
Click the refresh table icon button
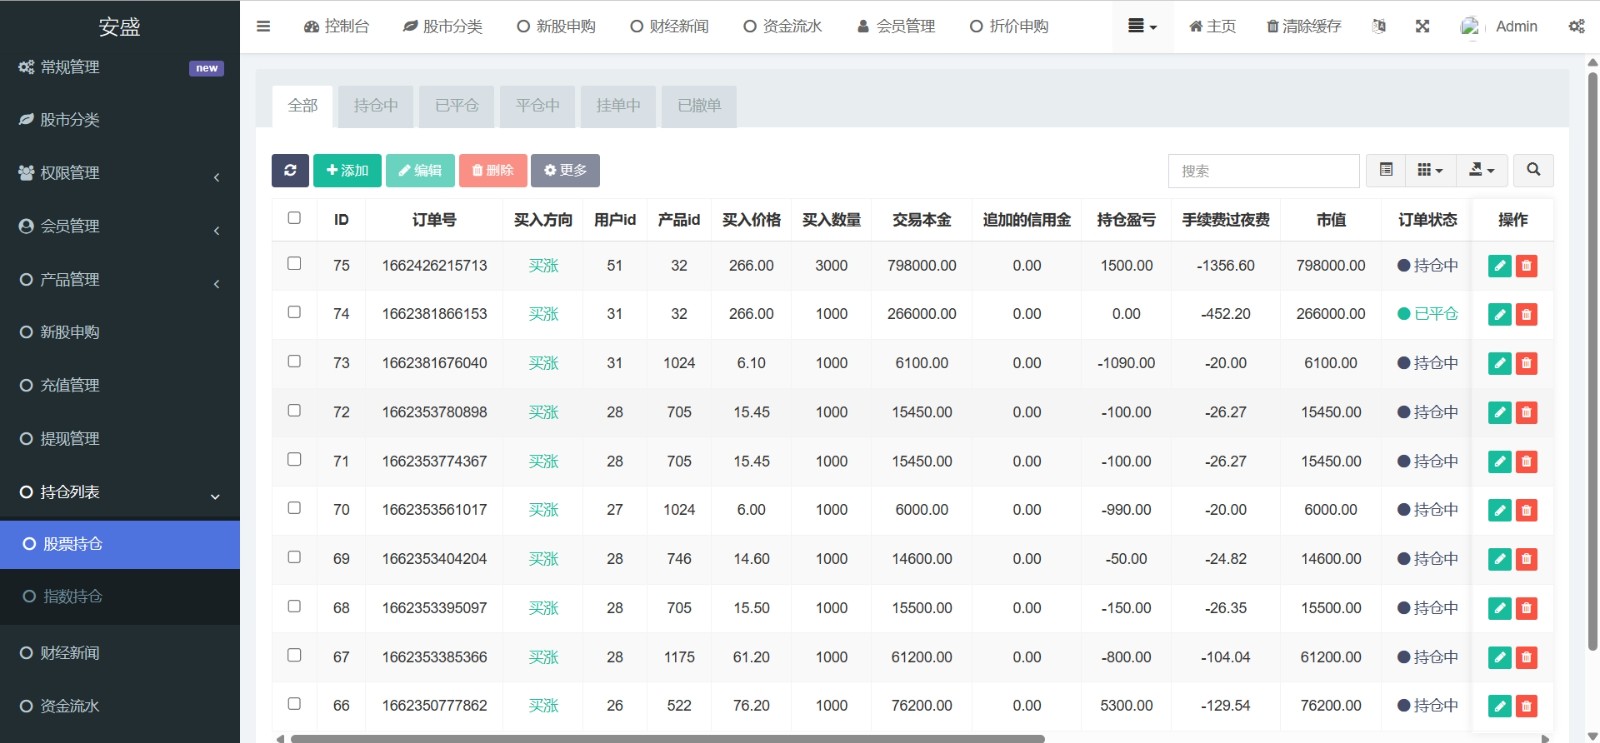(x=290, y=171)
